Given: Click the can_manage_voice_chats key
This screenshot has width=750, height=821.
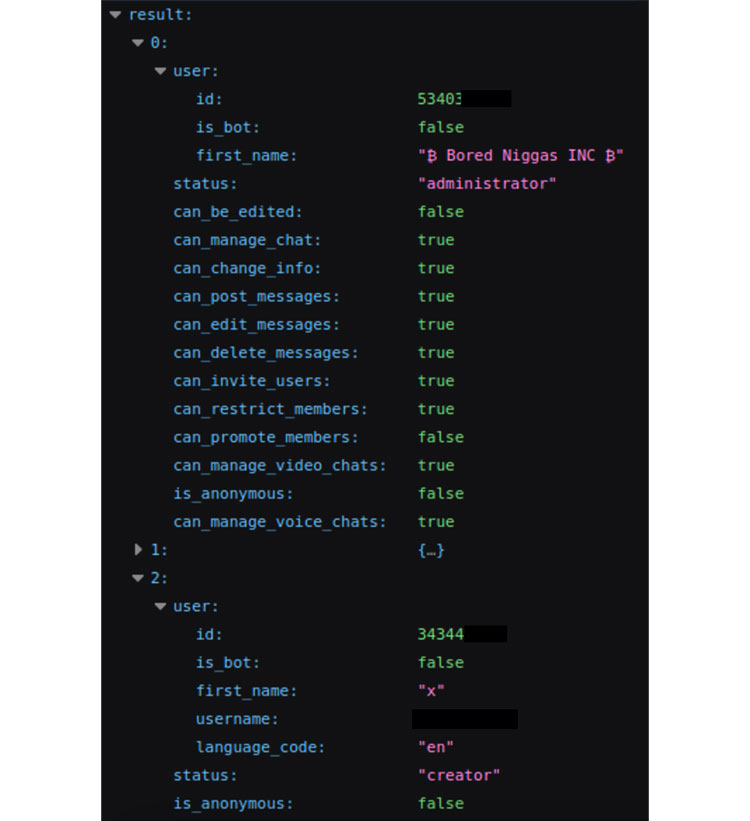Looking at the screenshot, I should pyautogui.click(x=279, y=522).
